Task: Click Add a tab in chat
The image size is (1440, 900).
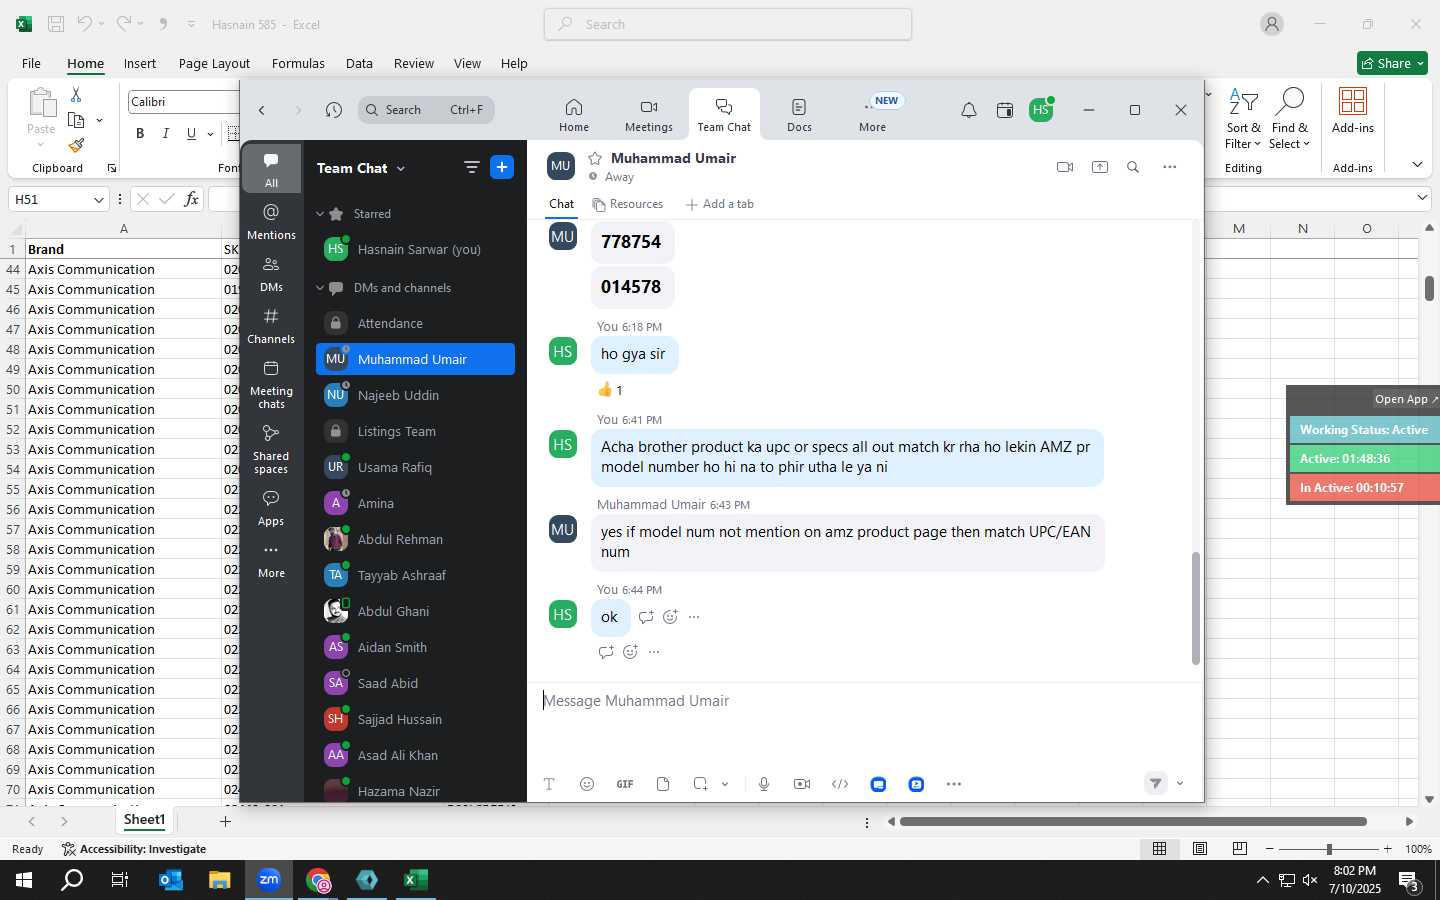Action: click(x=720, y=204)
